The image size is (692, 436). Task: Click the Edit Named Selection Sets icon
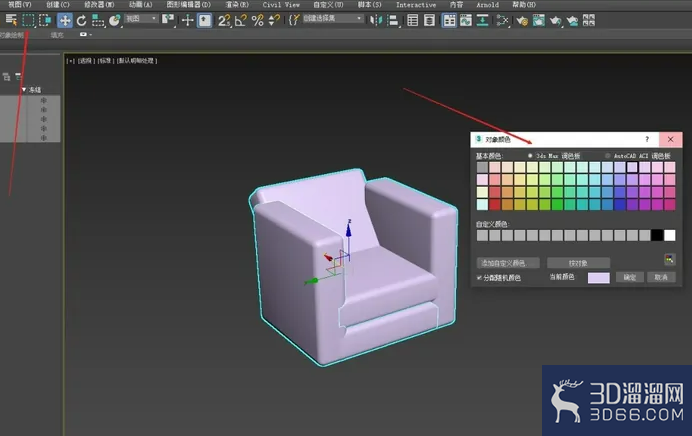click(294, 20)
